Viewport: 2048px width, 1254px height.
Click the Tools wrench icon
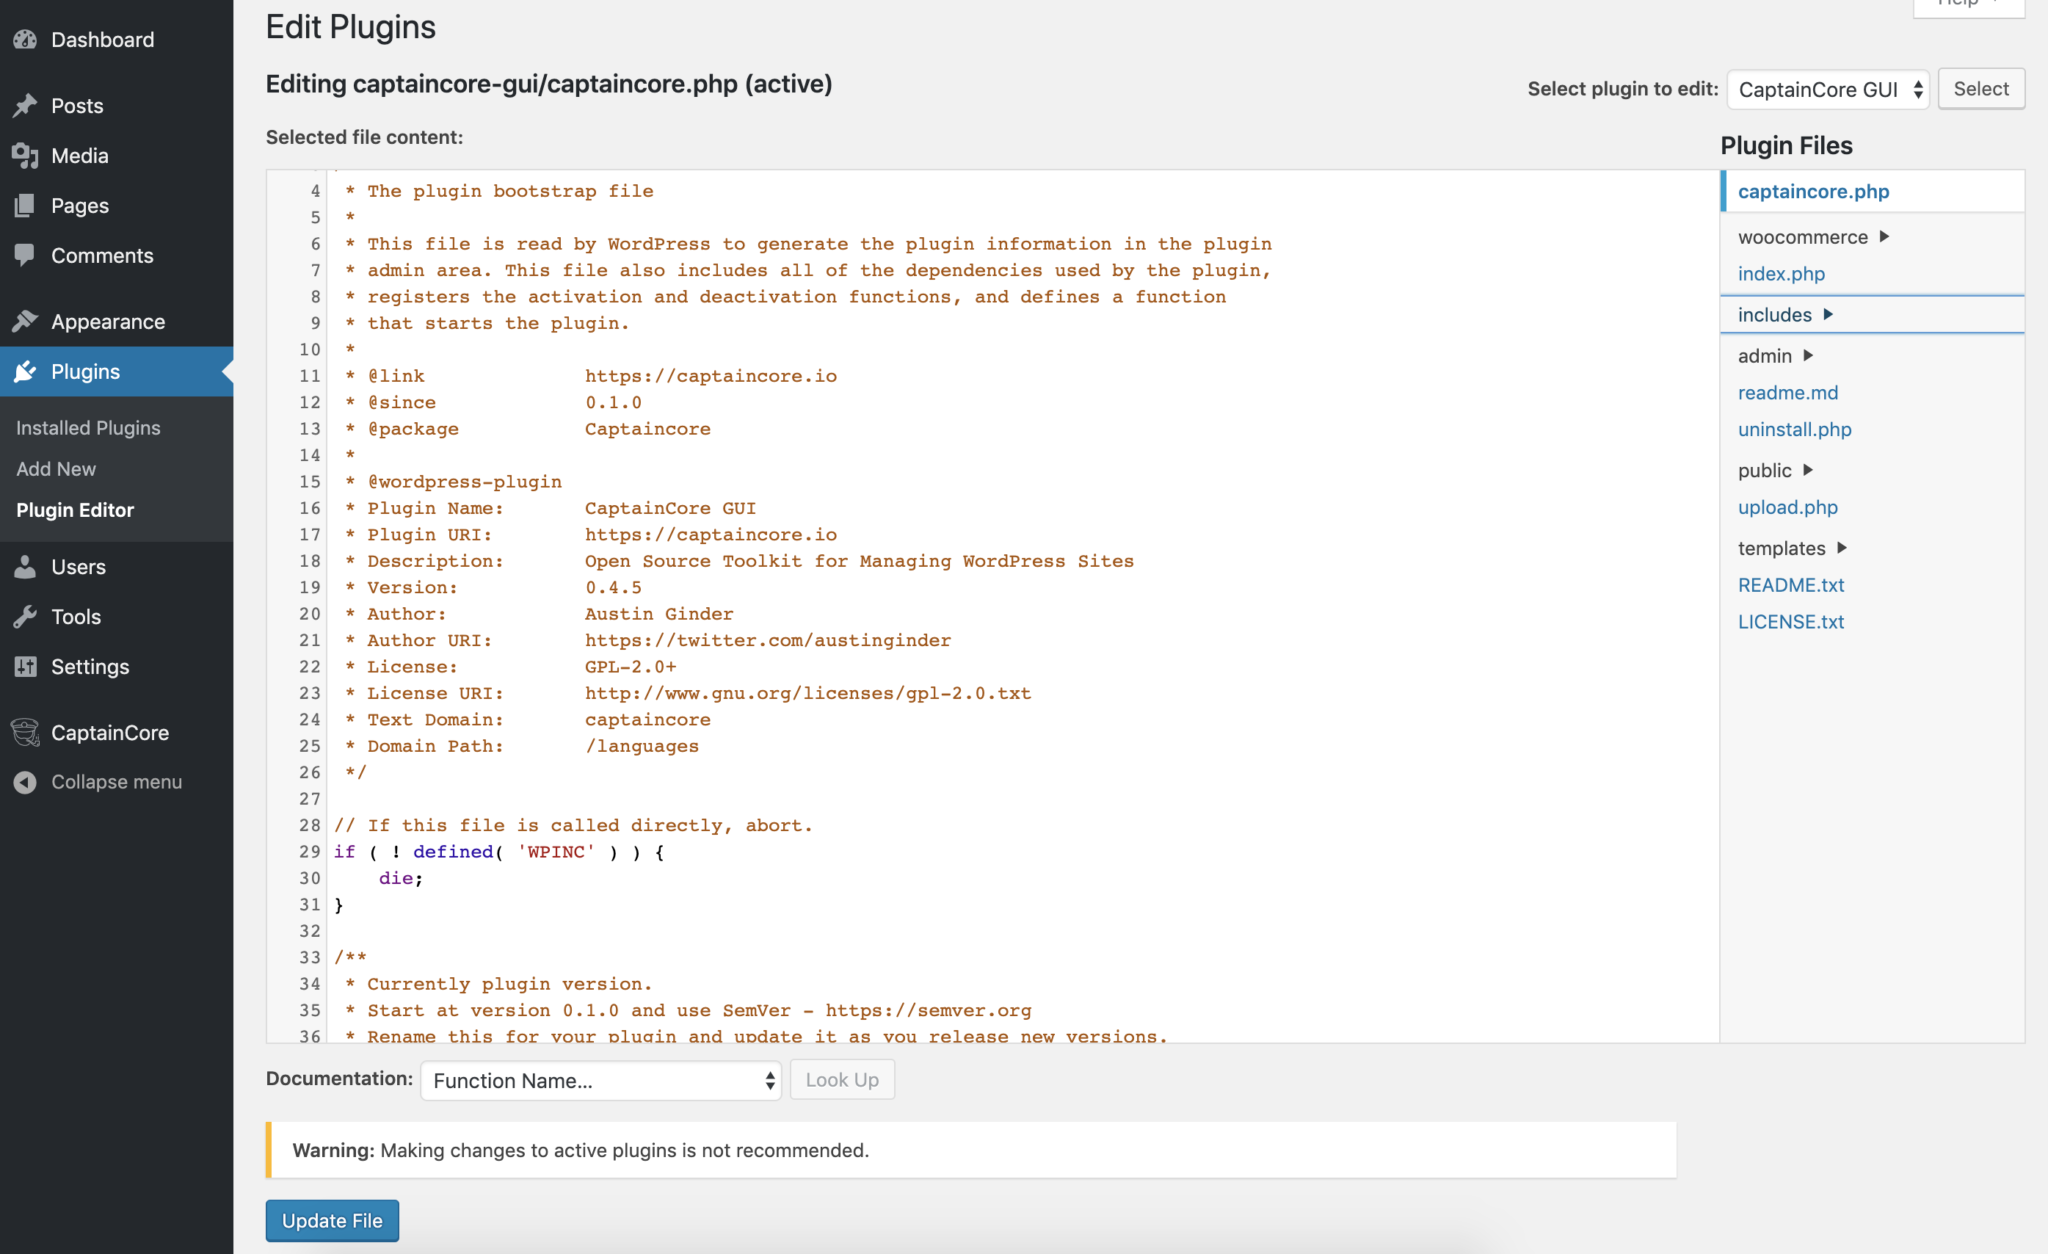(25, 617)
